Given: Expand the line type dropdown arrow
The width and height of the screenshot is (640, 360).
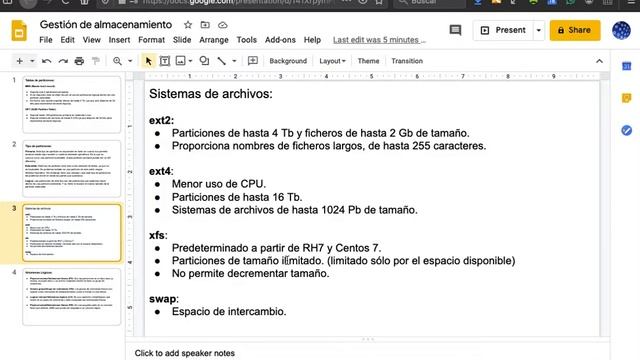Looking at the screenshot, I should click(x=234, y=61).
